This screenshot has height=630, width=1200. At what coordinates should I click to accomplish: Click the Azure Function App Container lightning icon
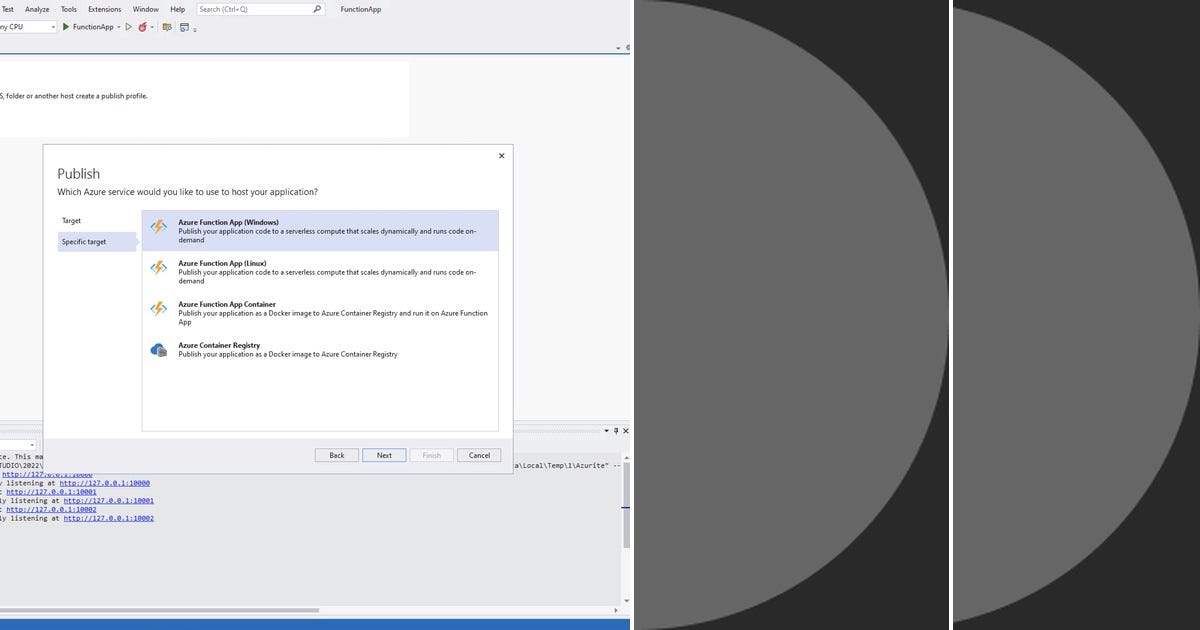[x=159, y=309]
